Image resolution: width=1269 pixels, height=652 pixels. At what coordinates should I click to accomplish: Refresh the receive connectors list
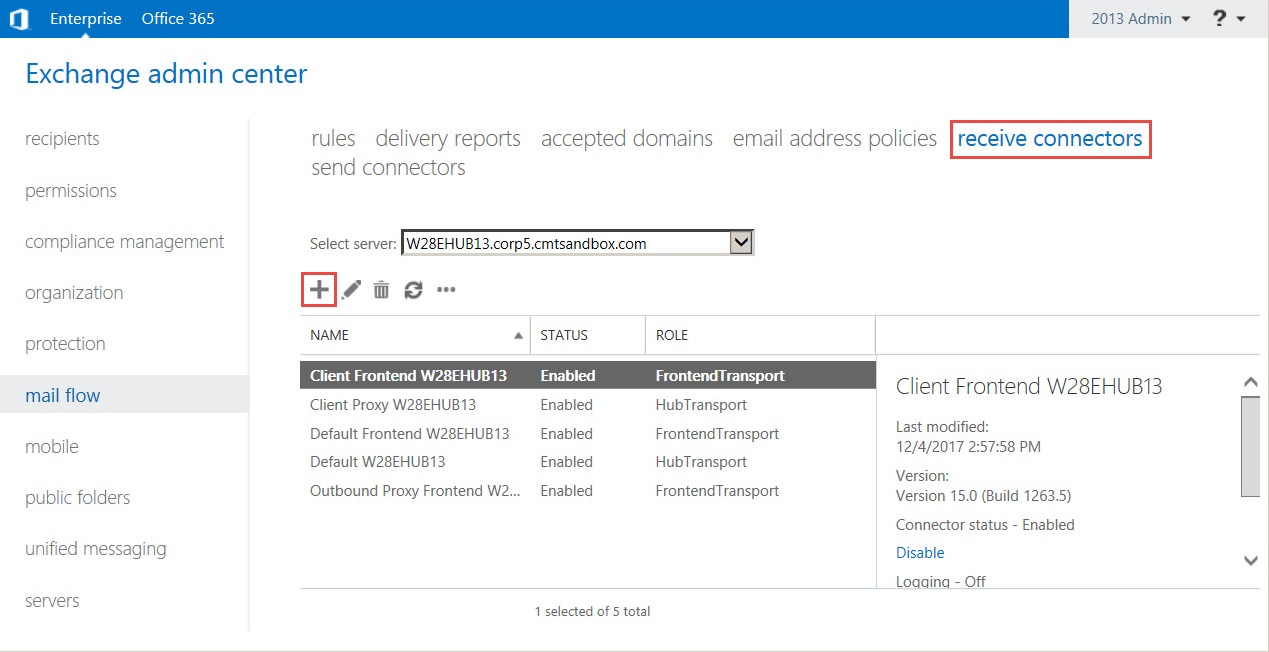pyautogui.click(x=413, y=290)
